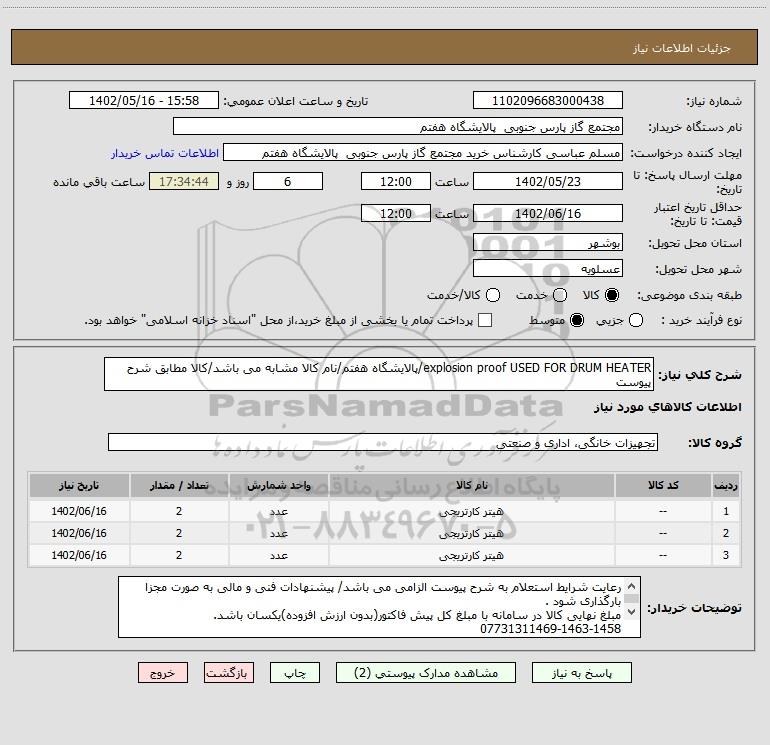
Task: Select the جزیی purchase type radio
Action: point(636,320)
